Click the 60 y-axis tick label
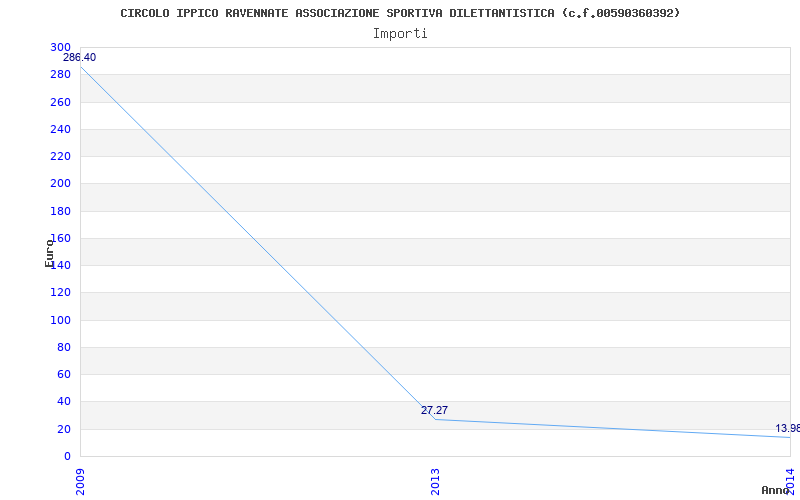 [64, 374]
